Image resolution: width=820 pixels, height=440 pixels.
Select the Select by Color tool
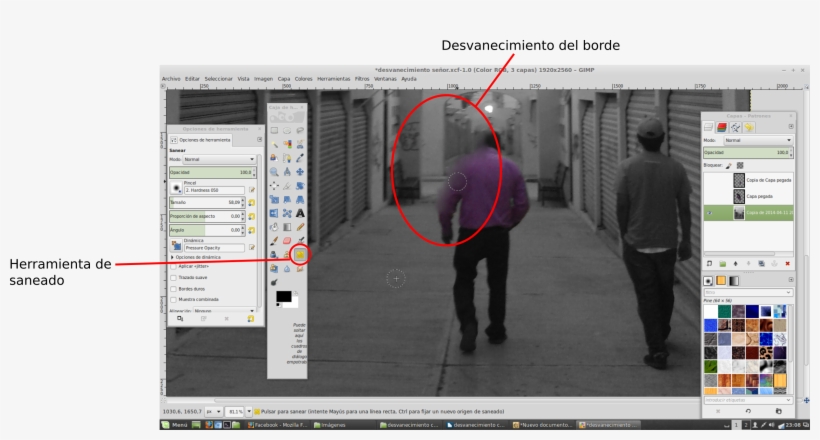[287, 144]
